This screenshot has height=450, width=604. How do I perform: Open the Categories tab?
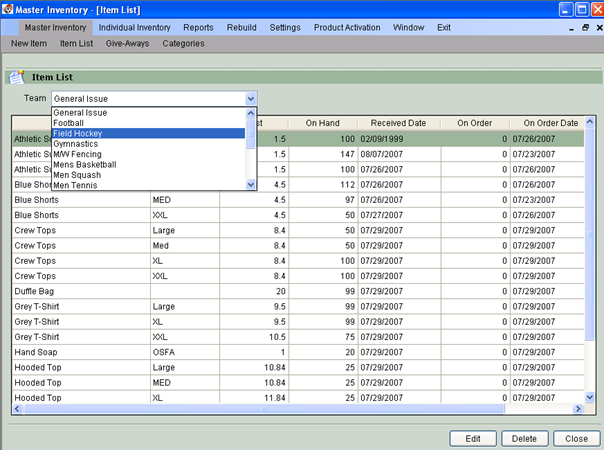pos(183,44)
